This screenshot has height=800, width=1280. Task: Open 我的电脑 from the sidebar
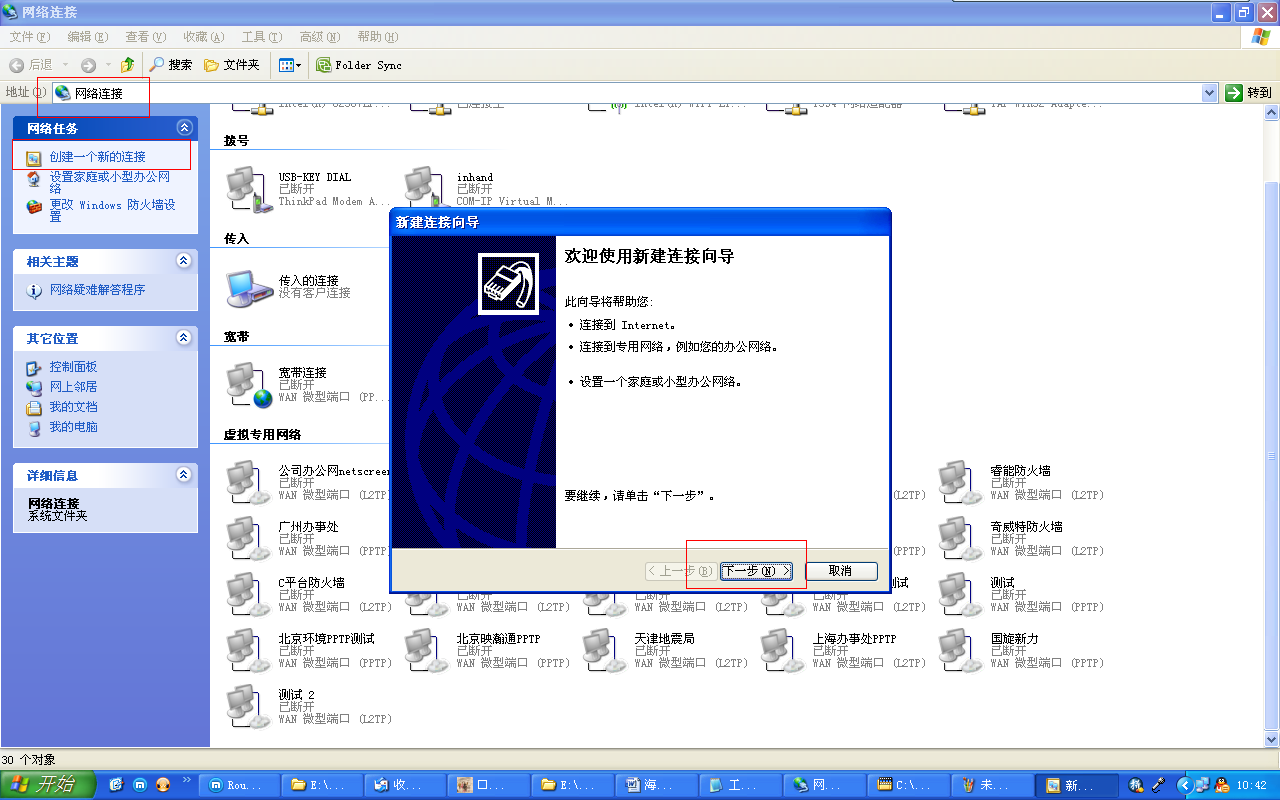[x=73, y=426]
